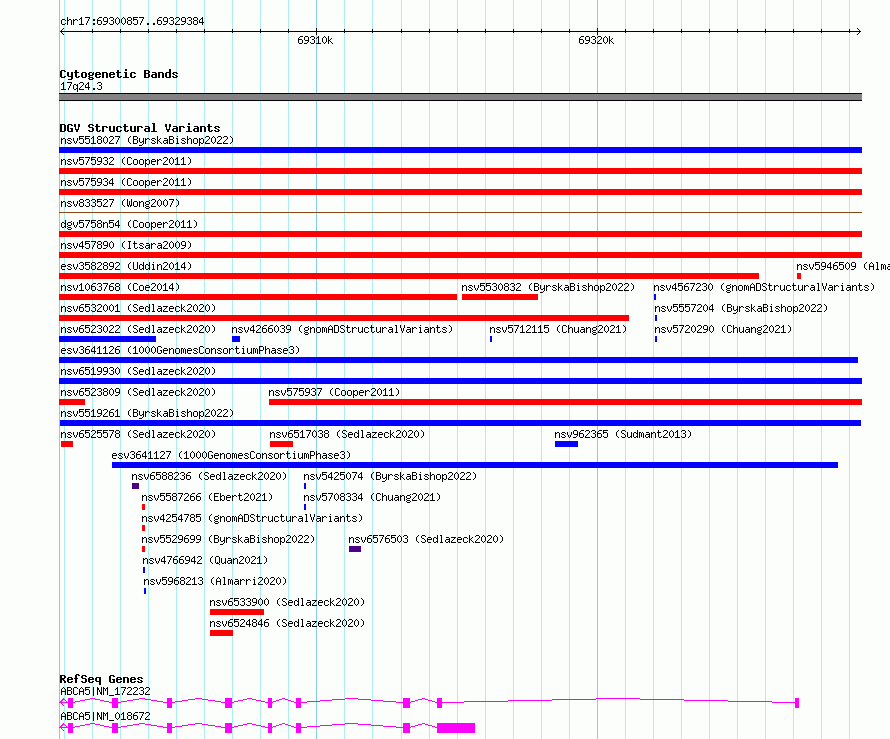Open the nsv5529699 (ByrskaBishop2022) label
The width and height of the screenshot is (890, 739).
[x=228, y=539]
